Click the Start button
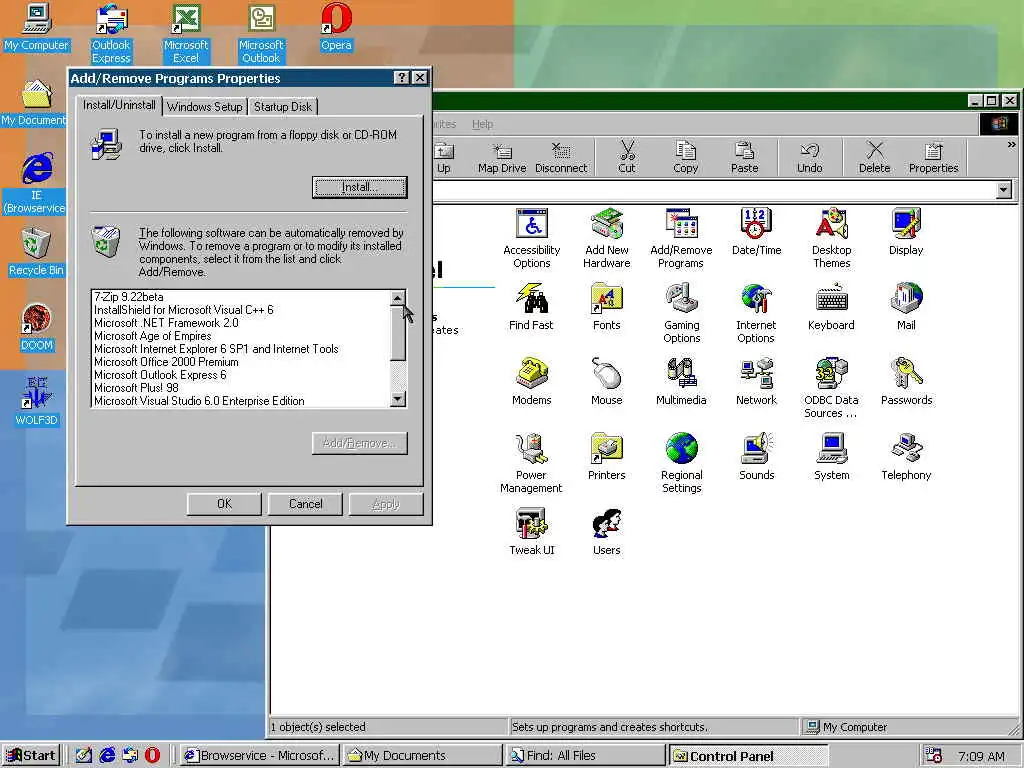The height and width of the screenshot is (768, 1024). click(x=31, y=755)
